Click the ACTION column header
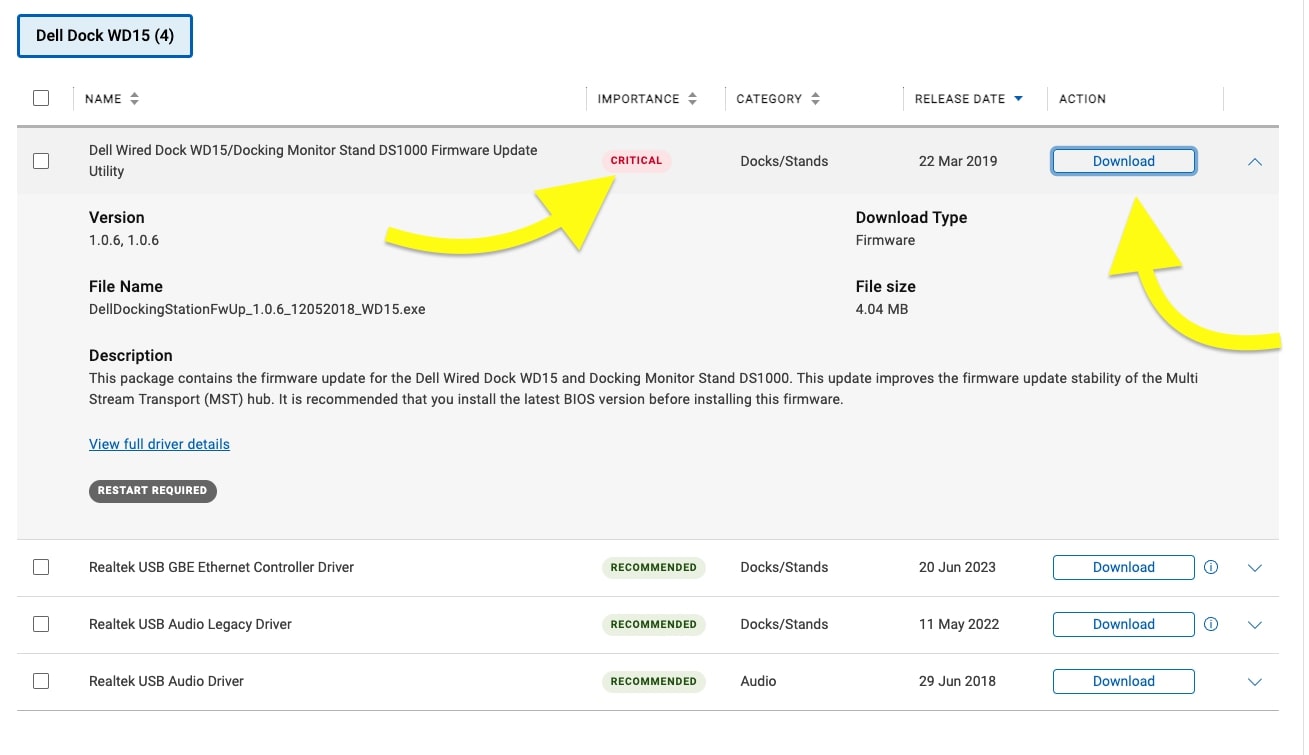The height and width of the screenshot is (755, 1309). tap(1082, 99)
